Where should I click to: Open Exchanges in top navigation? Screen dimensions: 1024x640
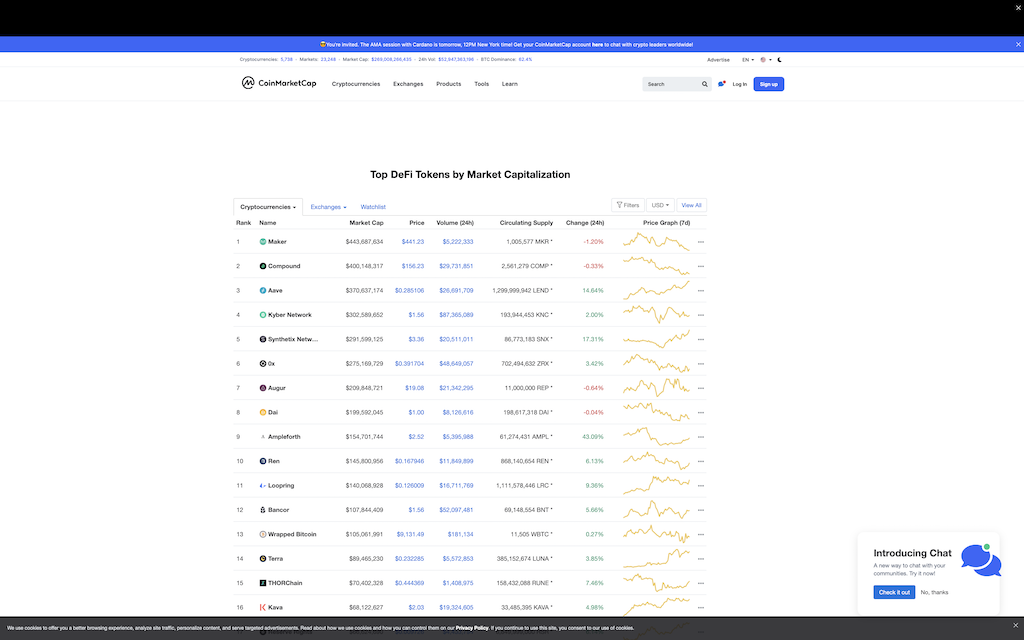408,84
